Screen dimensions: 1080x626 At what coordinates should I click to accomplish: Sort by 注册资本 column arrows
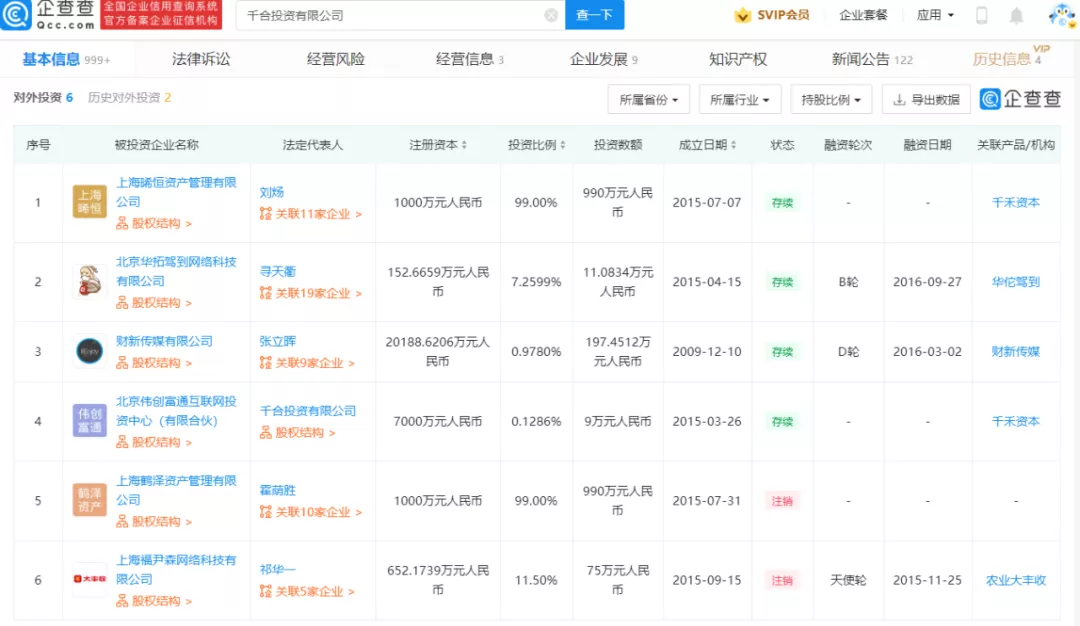(x=464, y=145)
